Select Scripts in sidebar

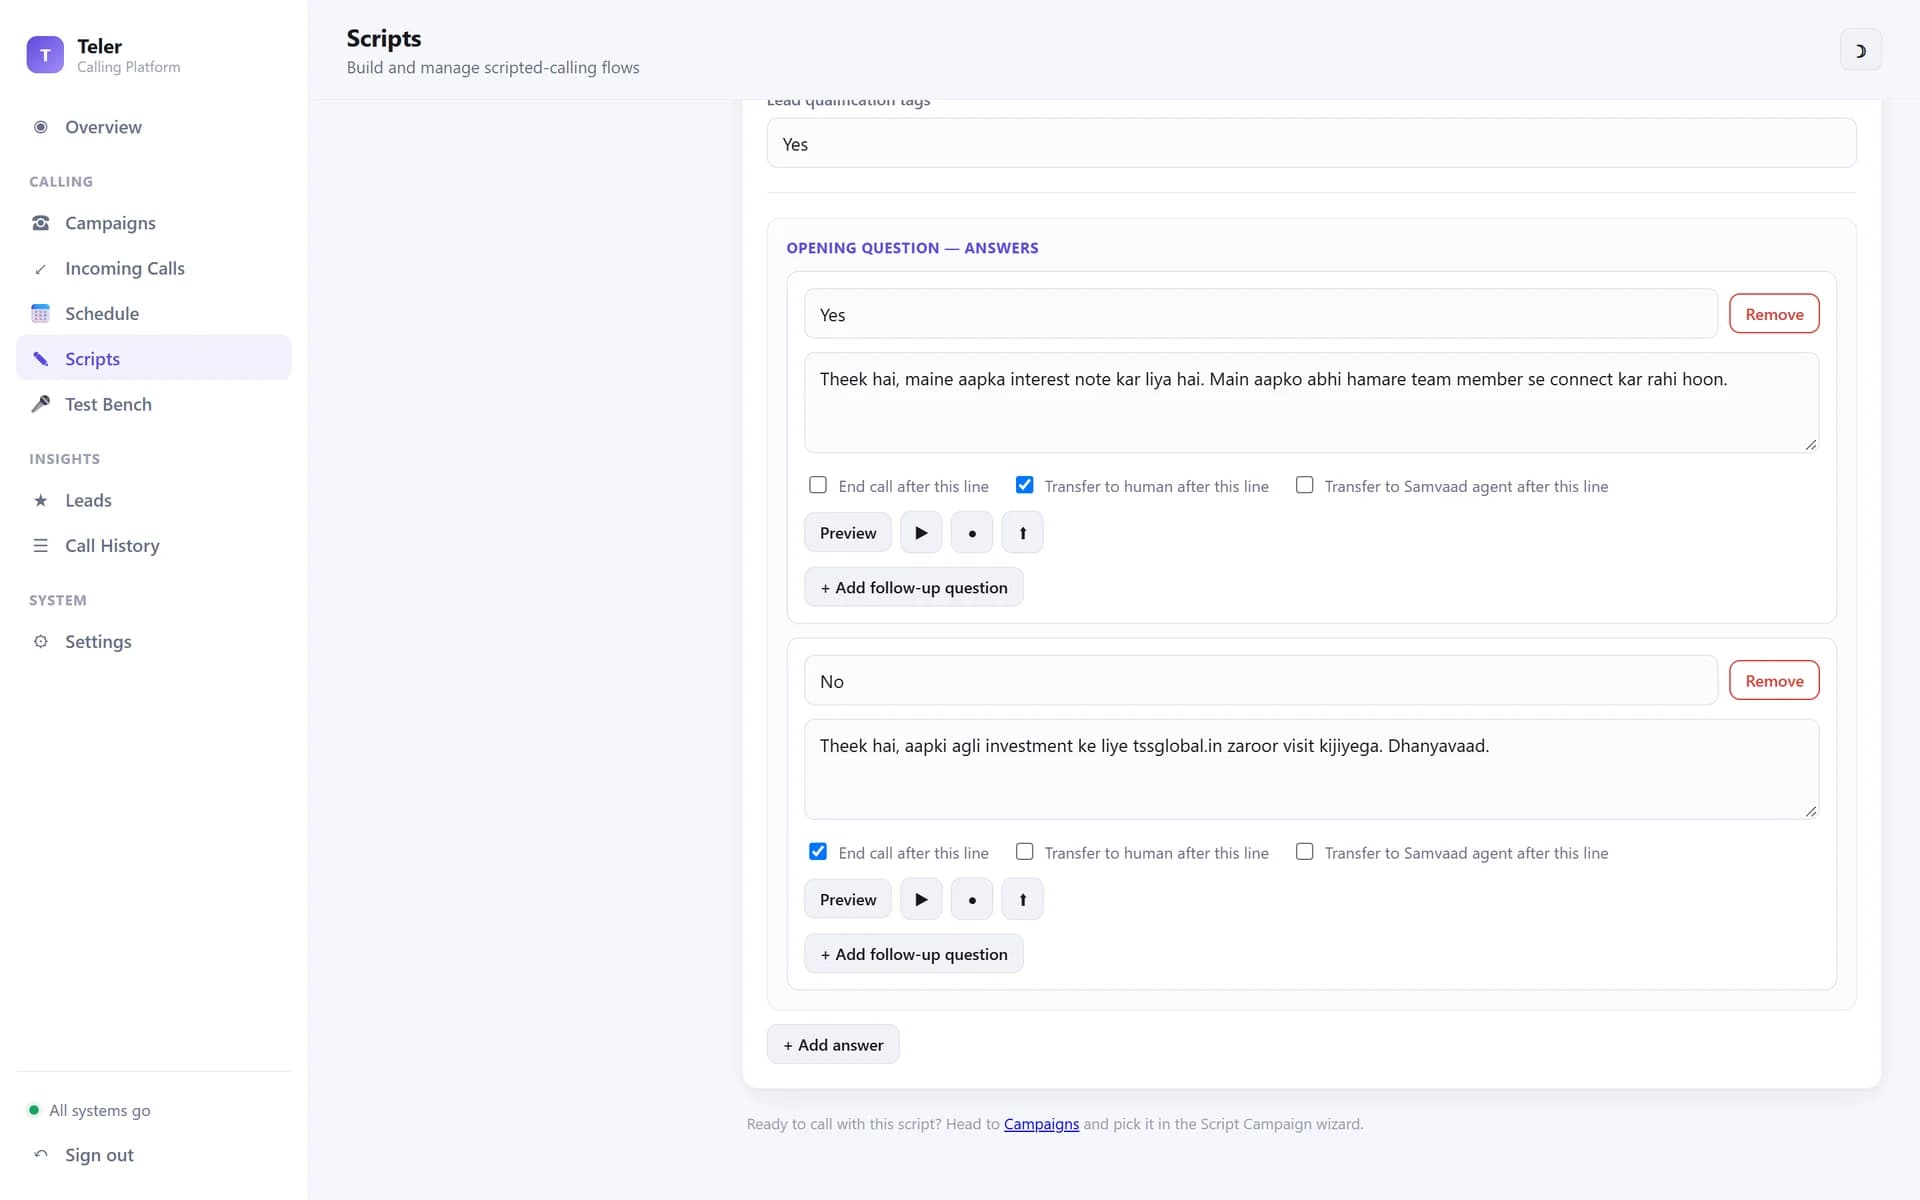tap(154, 358)
